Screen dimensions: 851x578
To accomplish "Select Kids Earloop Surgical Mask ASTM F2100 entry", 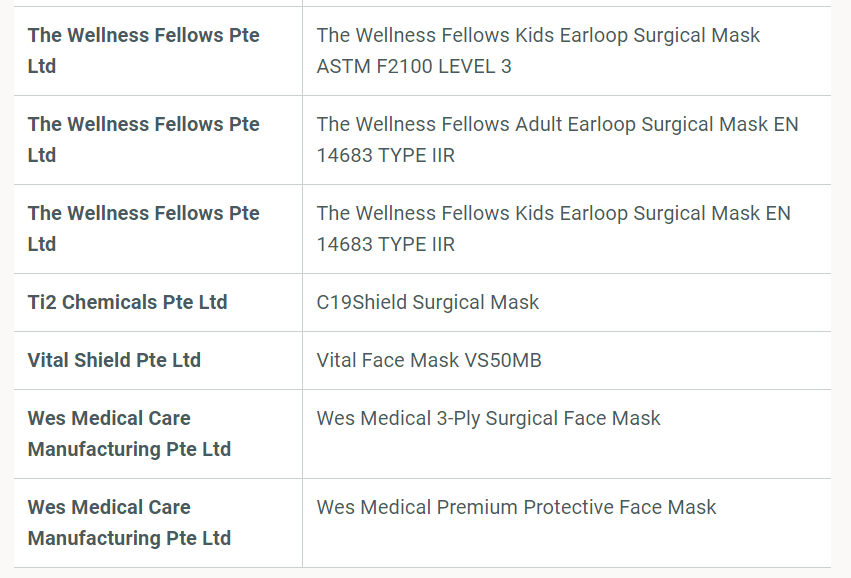I will click(538, 51).
